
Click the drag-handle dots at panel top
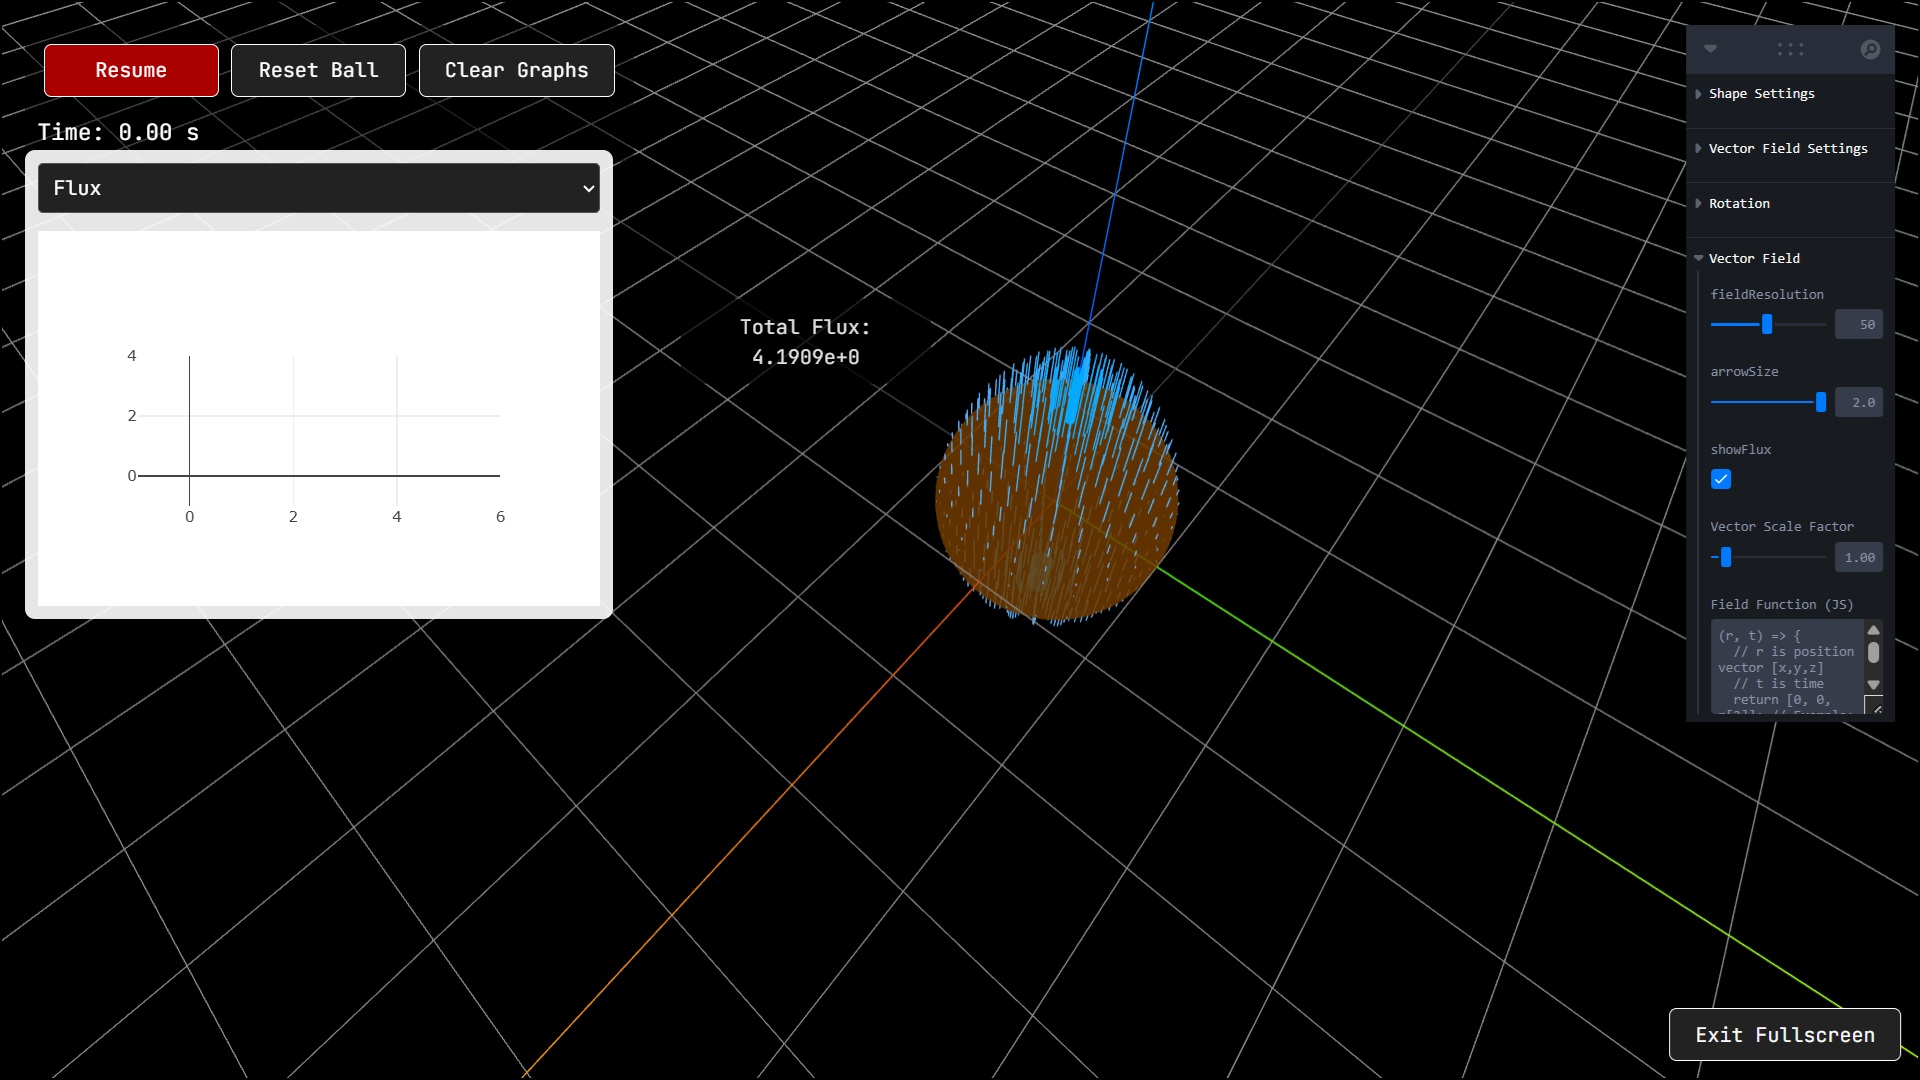tap(1790, 49)
